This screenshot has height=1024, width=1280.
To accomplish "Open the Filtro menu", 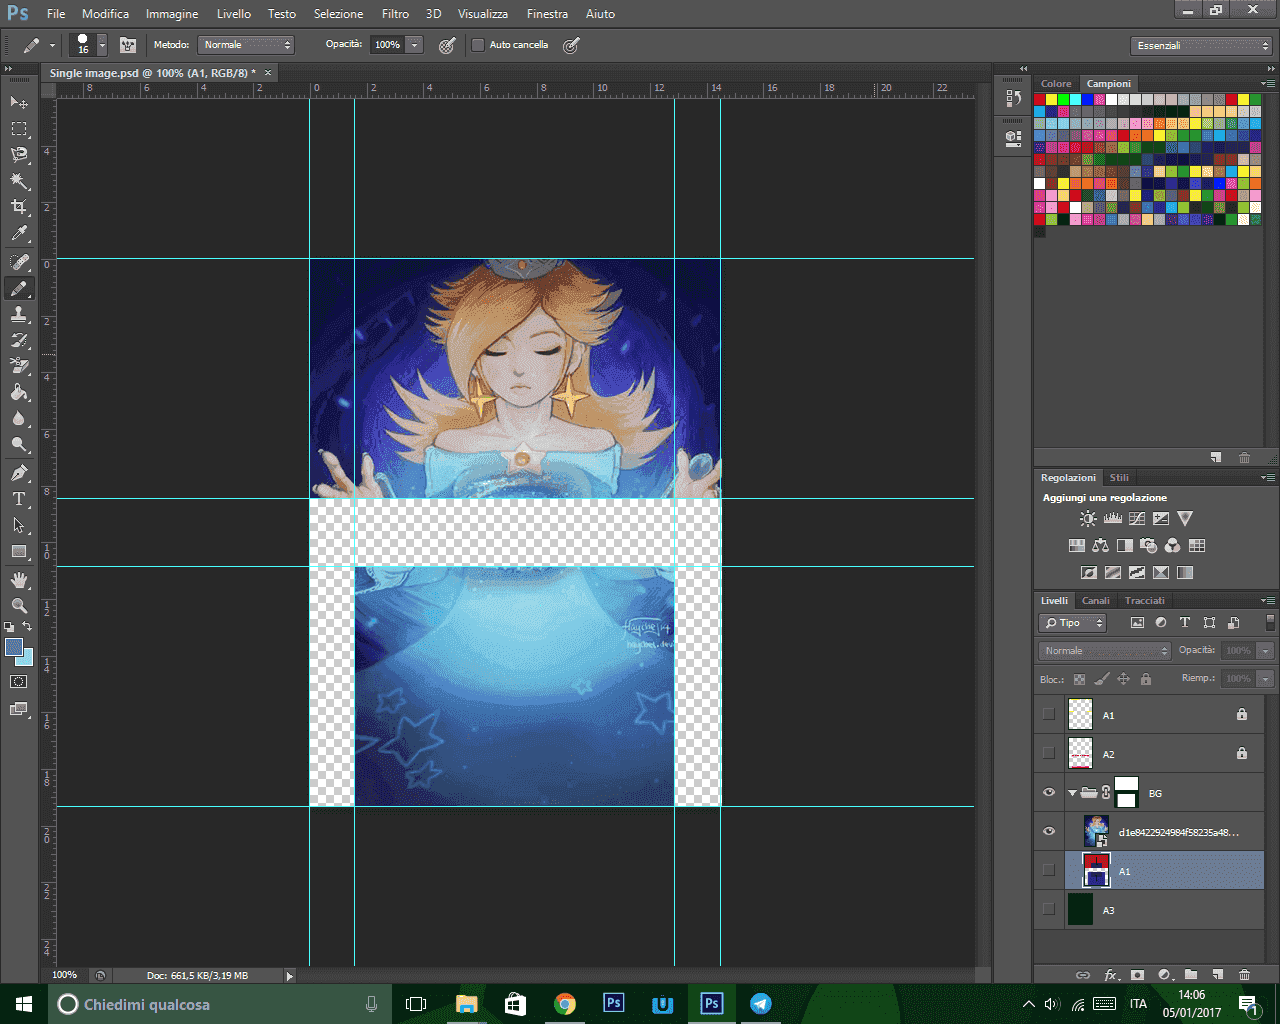I will tap(395, 14).
